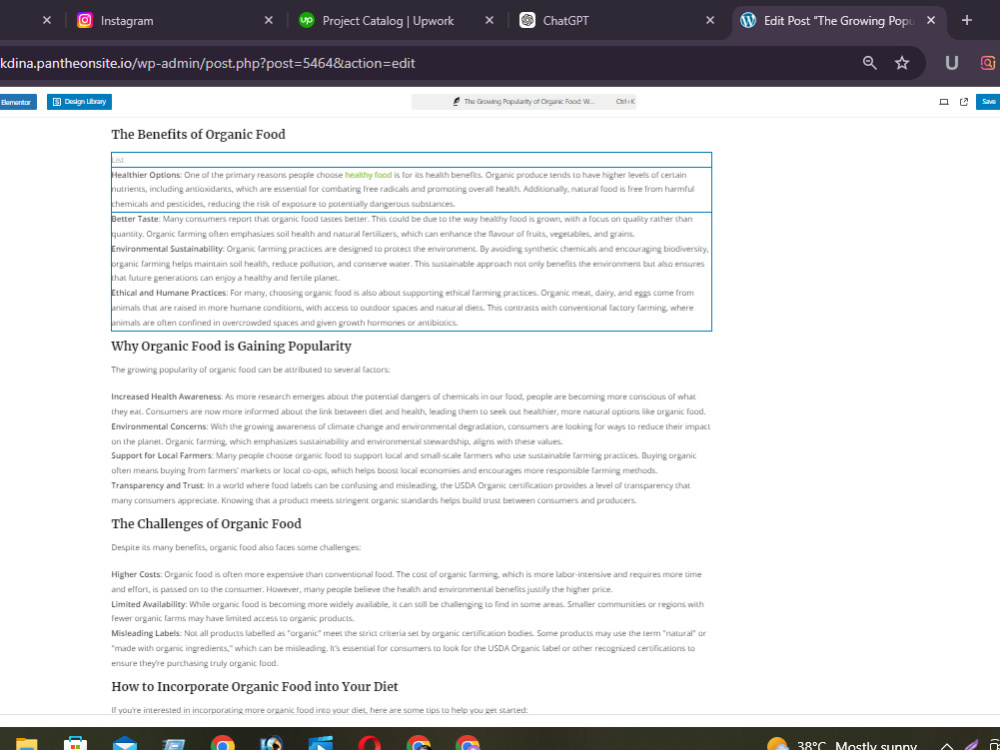
Task: Click the Misleading Labels paragraph
Action: click(411, 648)
